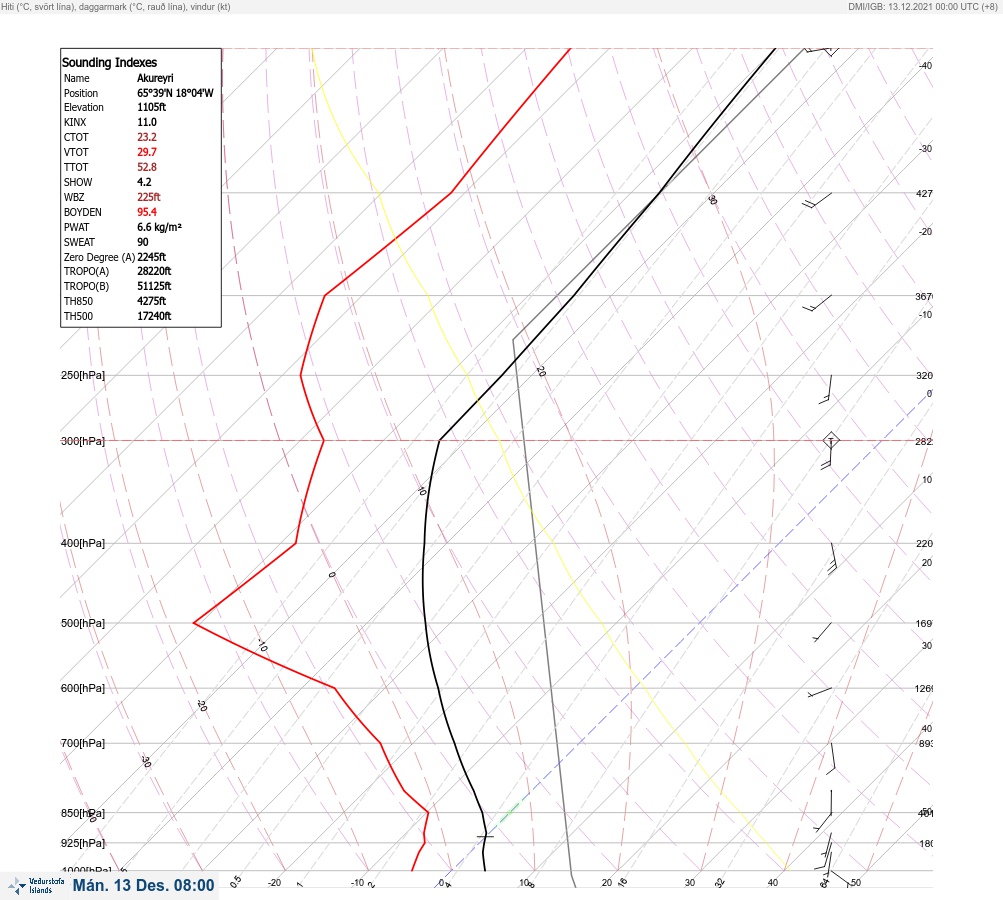The height and width of the screenshot is (900, 1003).
Task: Click the chart legend text 'Hiti (°C, svört lína)...'
Action: tap(116, 6)
